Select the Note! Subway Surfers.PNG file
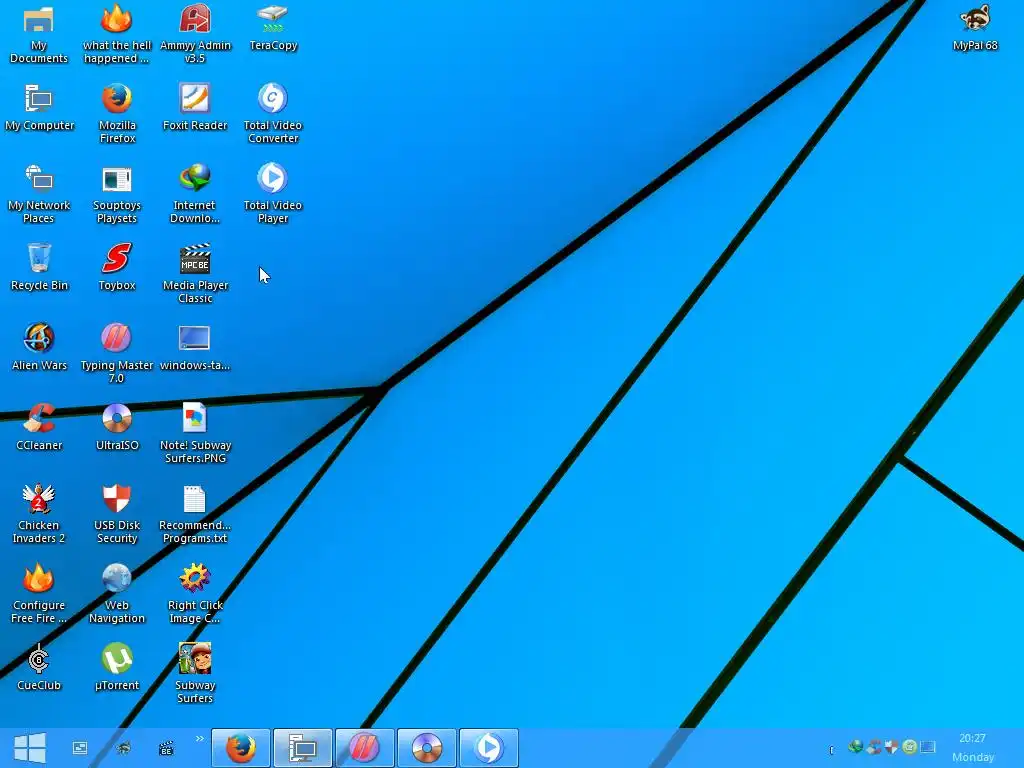 click(x=195, y=434)
